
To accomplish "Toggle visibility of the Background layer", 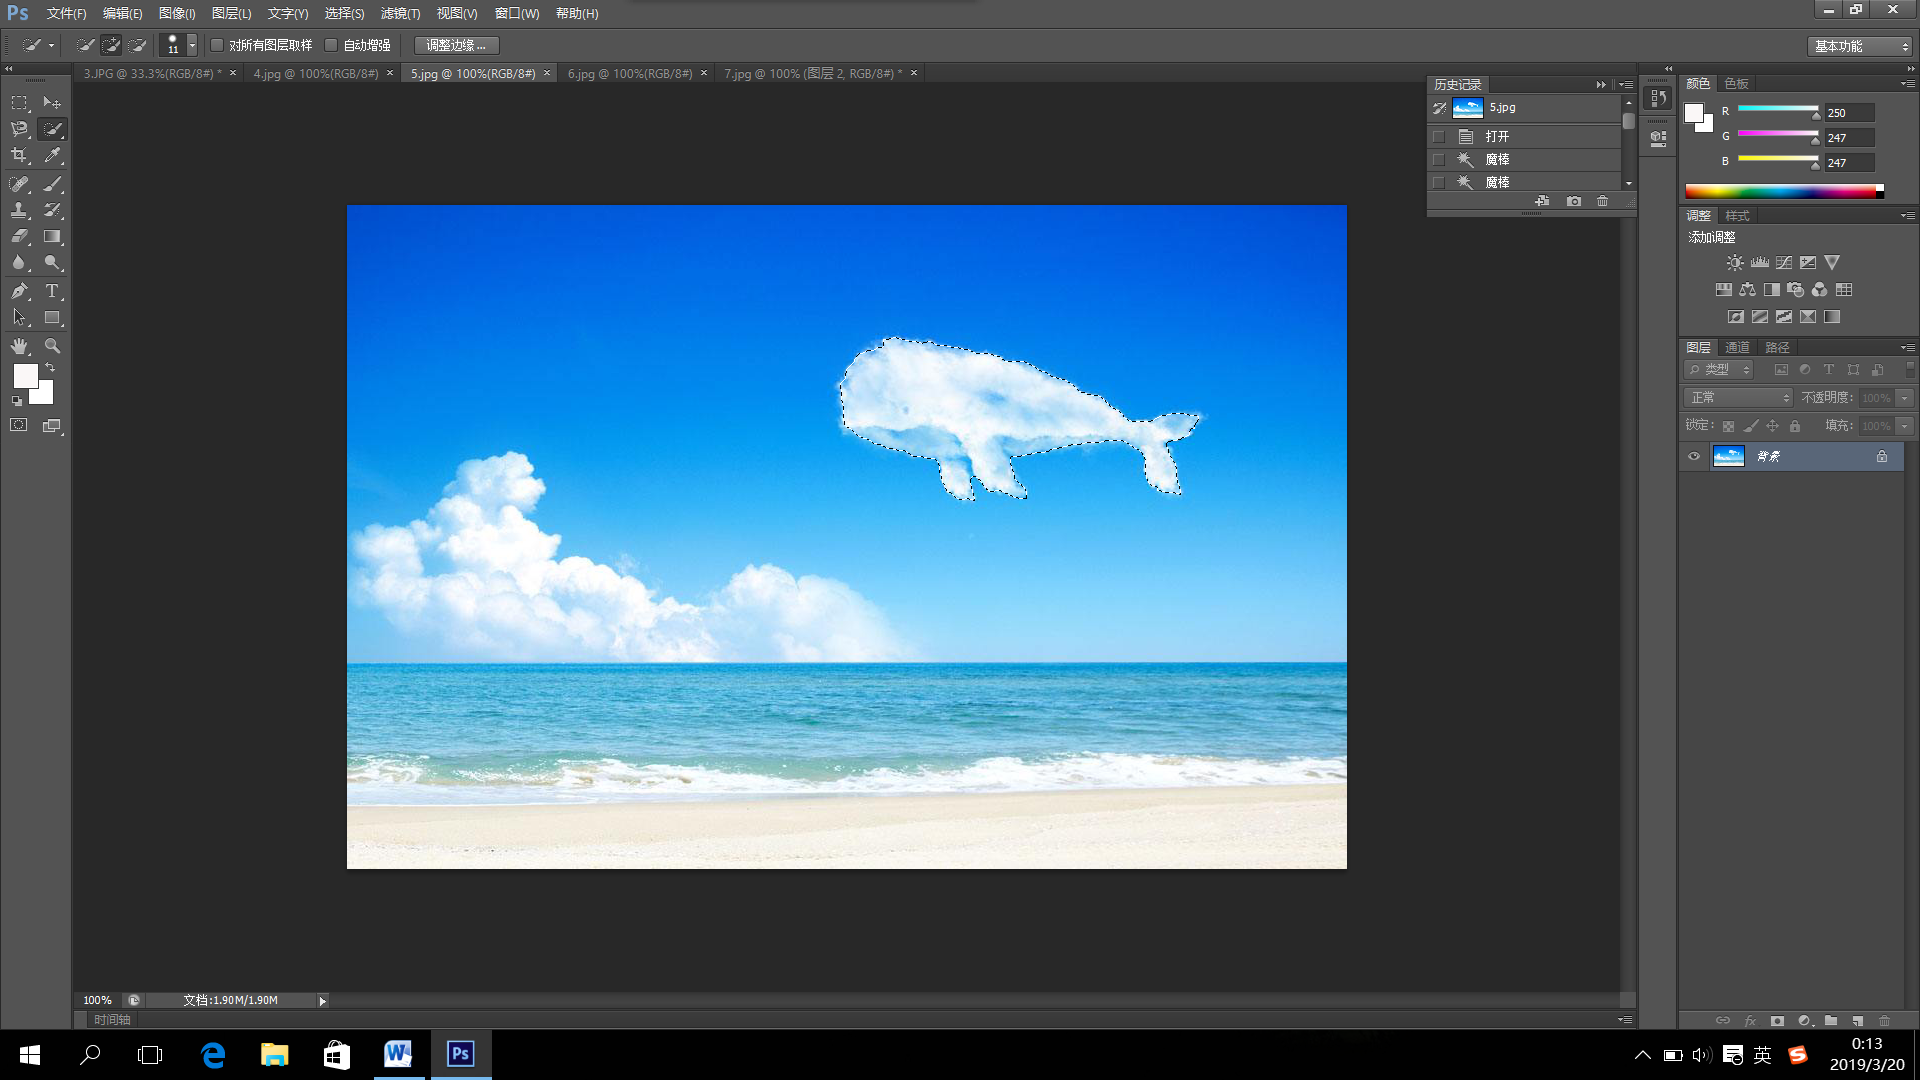I will point(1694,456).
